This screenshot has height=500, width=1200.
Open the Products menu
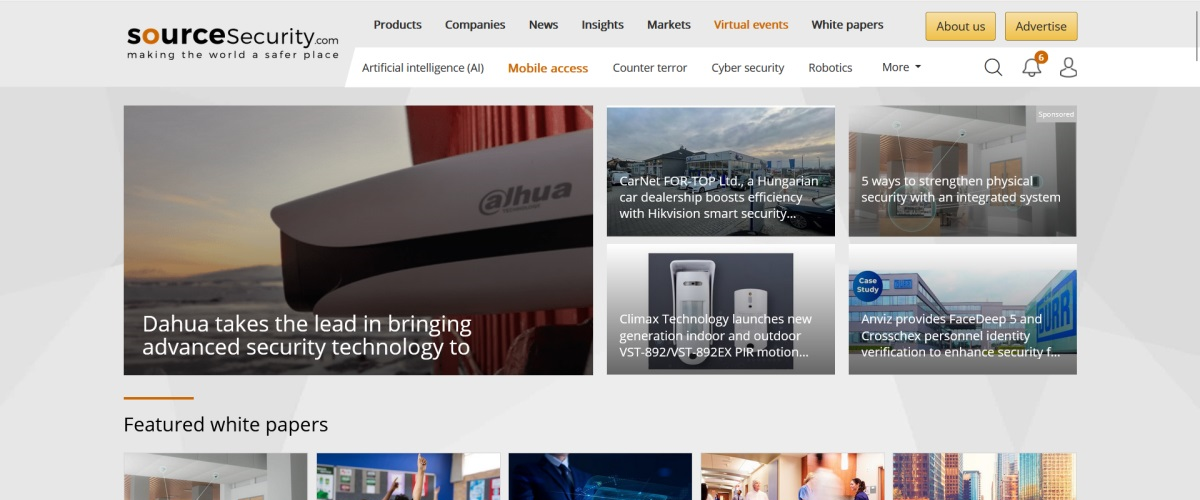397,25
